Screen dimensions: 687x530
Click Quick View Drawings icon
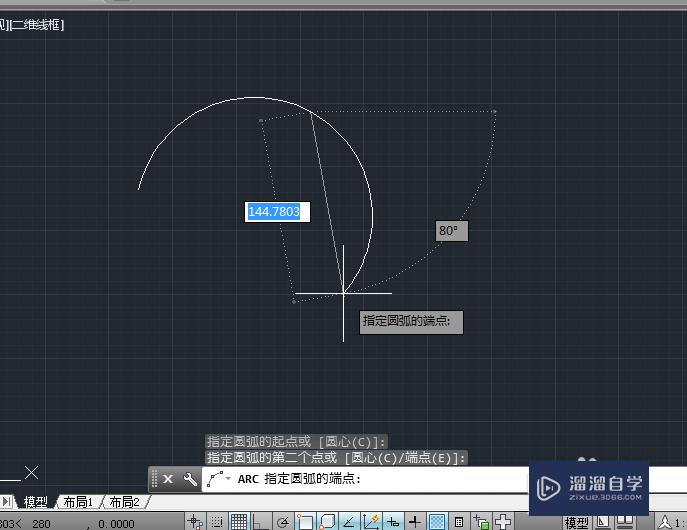pos(624,522)
